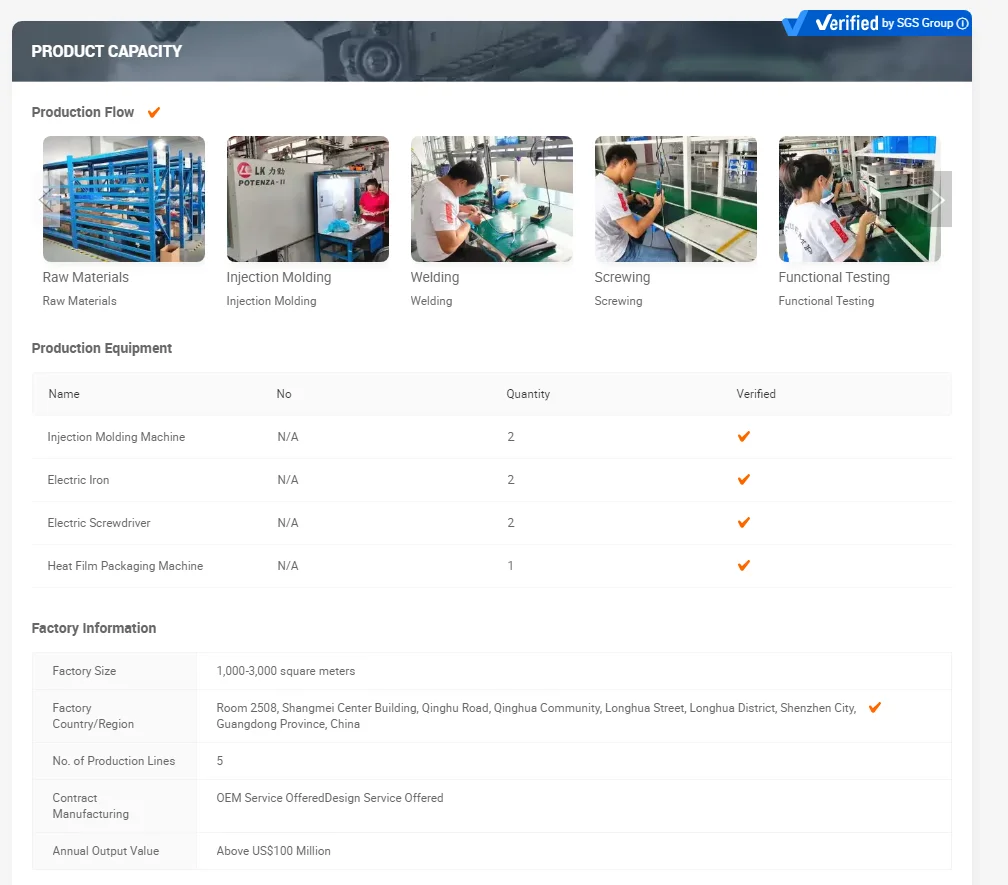Click N/A in the Heat Film Packaging row

pos(288,566)
